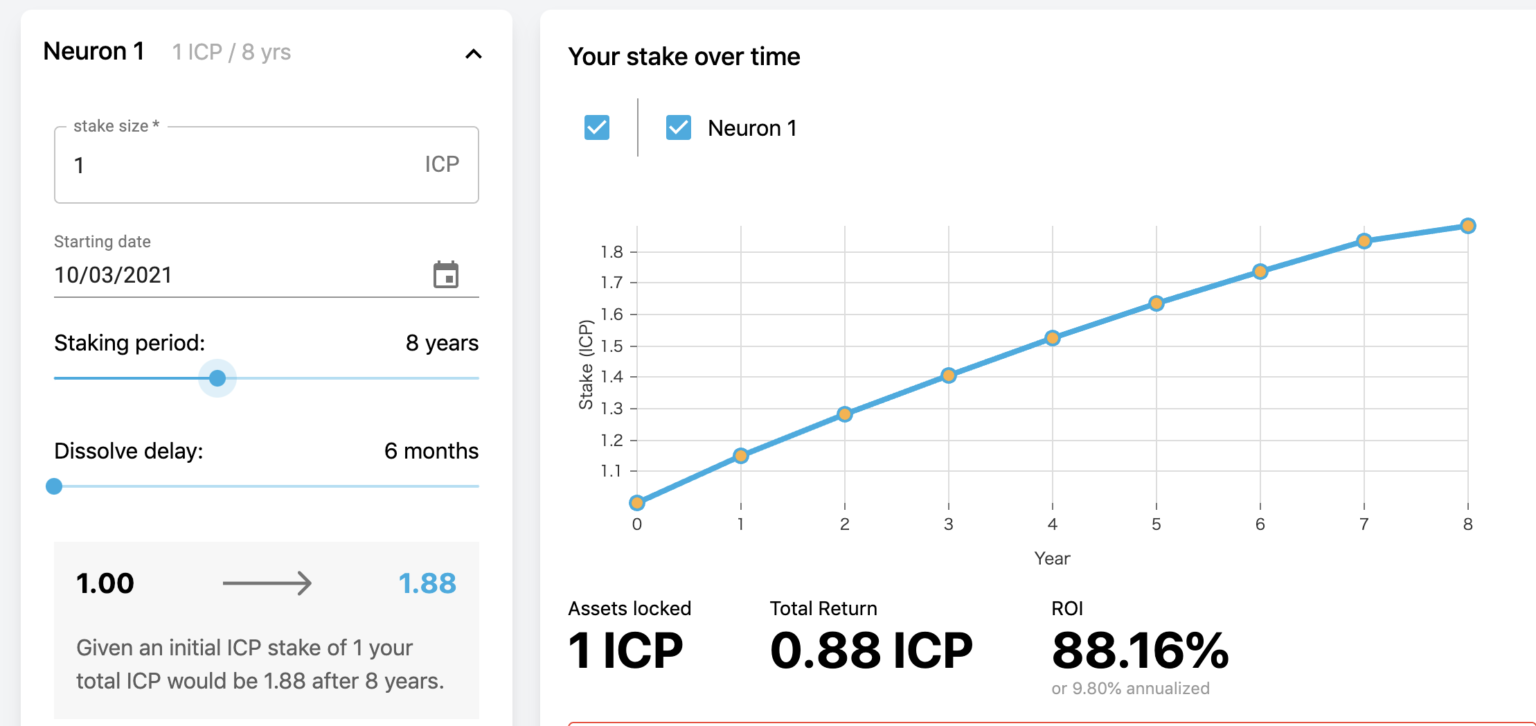Open the starting date calendar picker
The height and width of the screenshot is (726, 1536).
tap(446, 275)
